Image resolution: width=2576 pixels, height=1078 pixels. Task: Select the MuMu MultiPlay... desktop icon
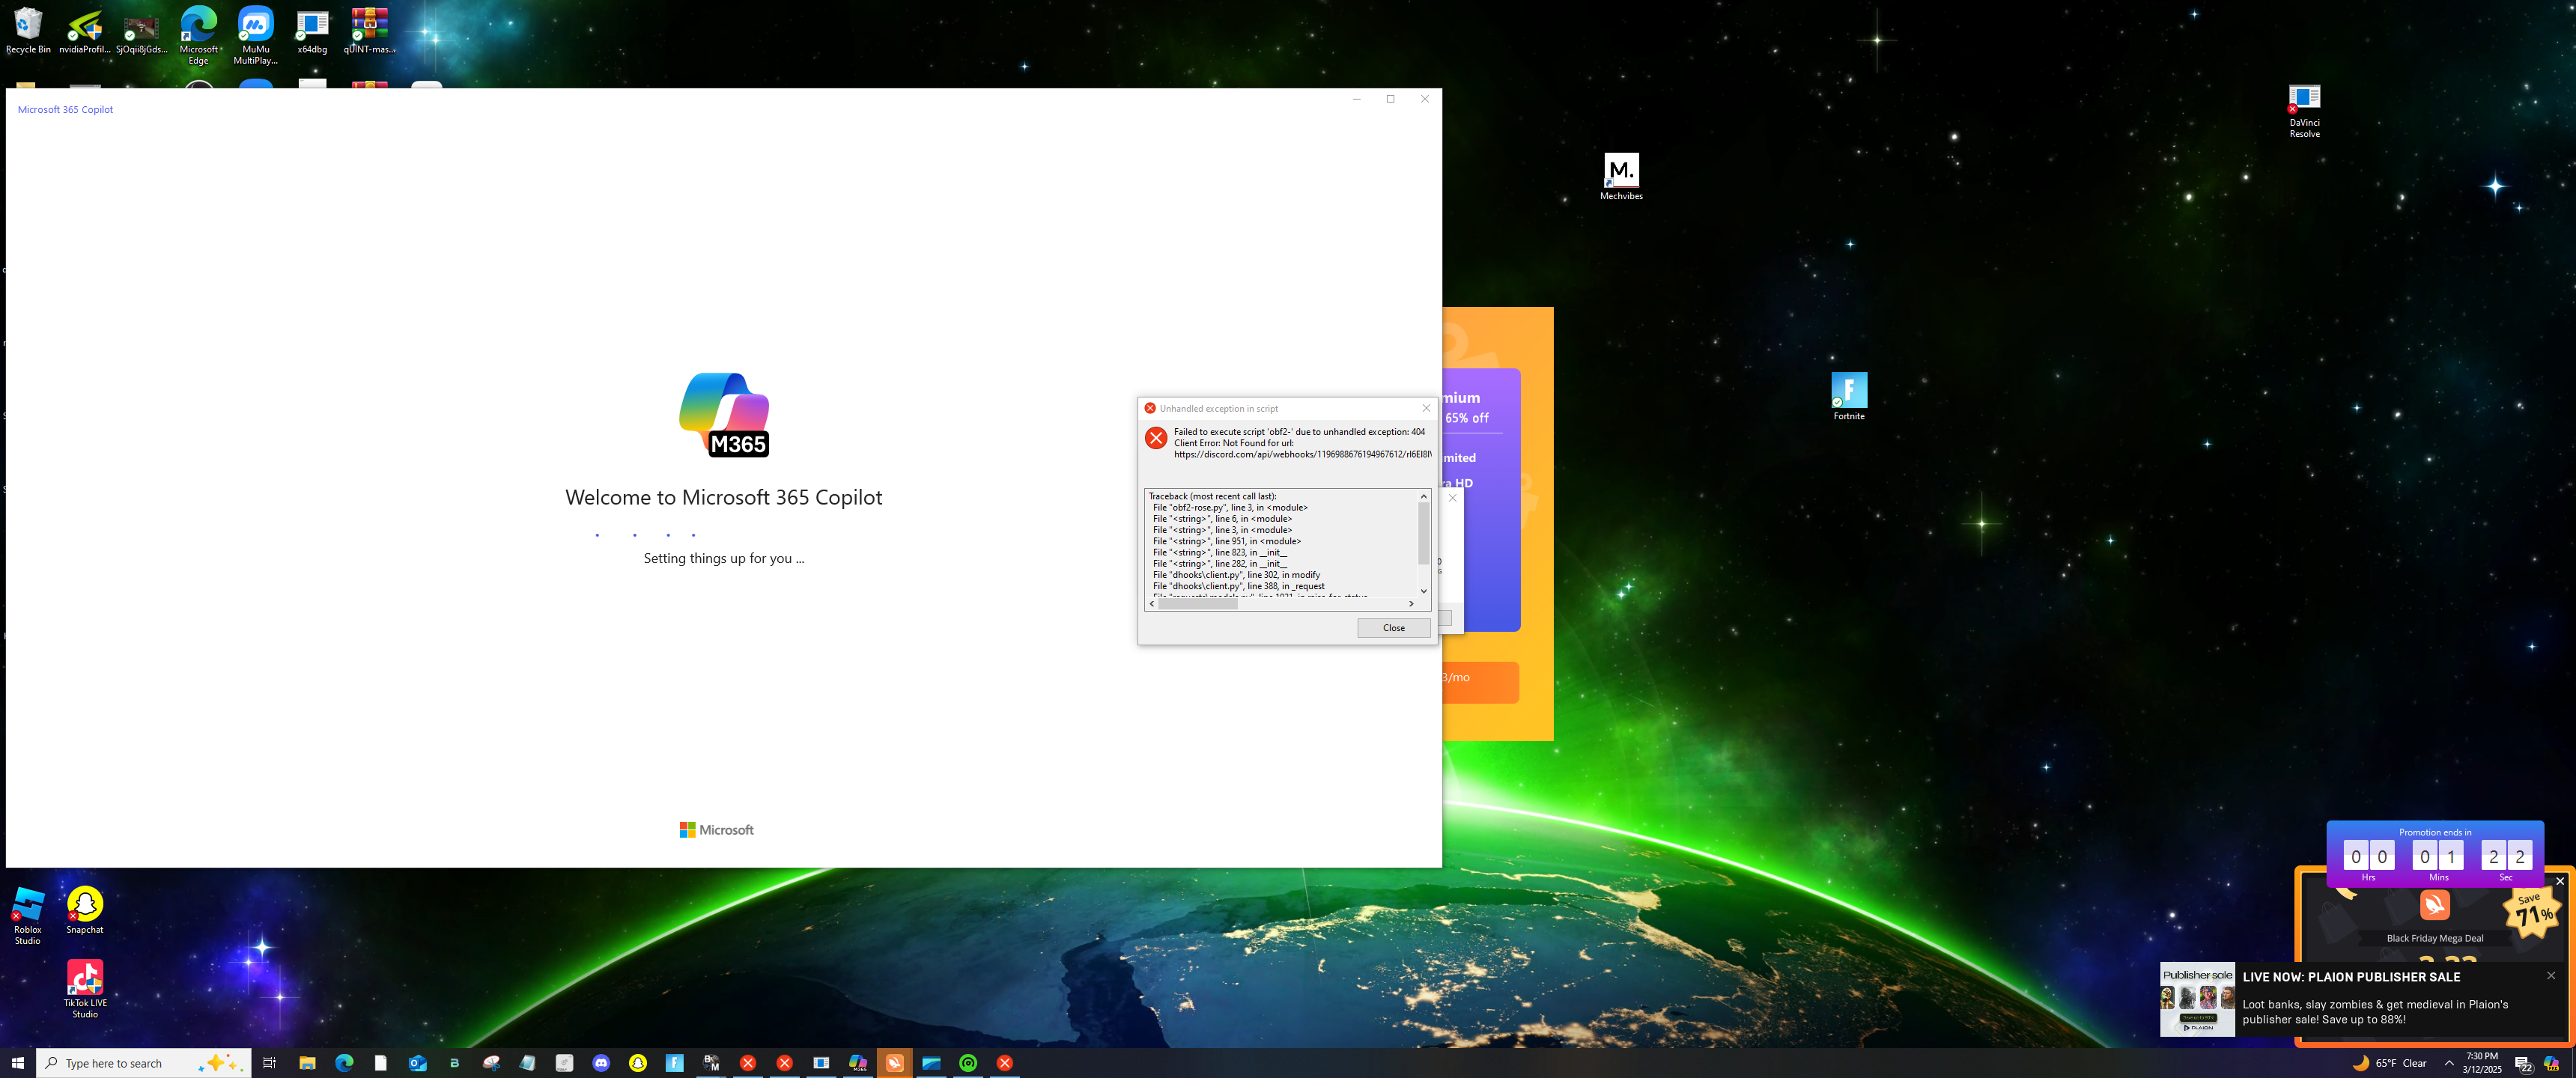(255, 35)
